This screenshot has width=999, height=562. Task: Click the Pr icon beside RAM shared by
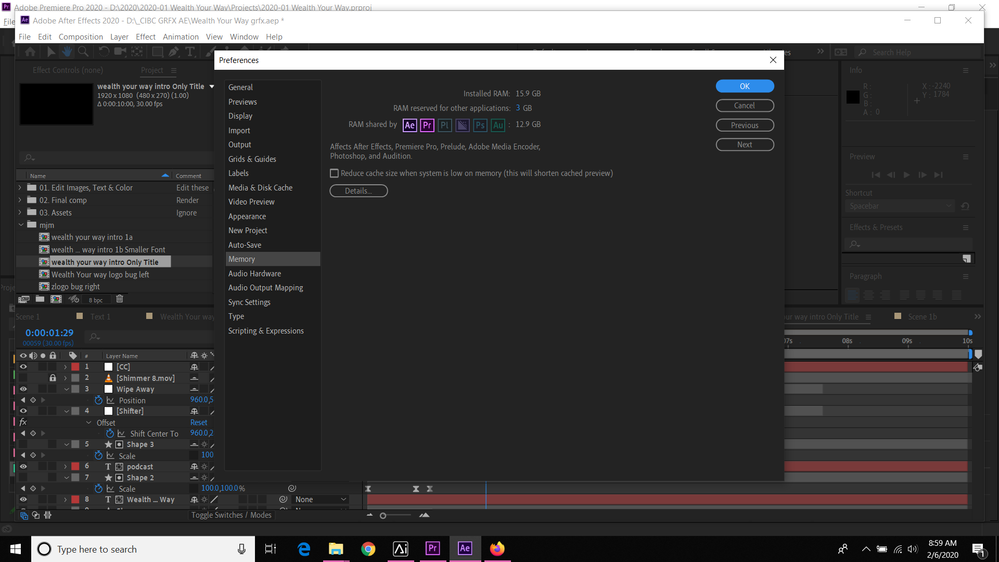coord(427,125)
